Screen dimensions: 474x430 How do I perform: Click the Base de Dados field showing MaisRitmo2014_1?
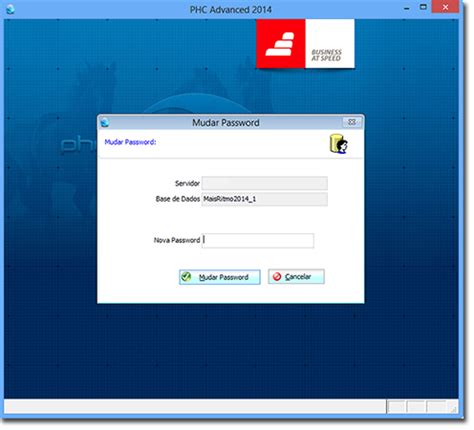265,199
